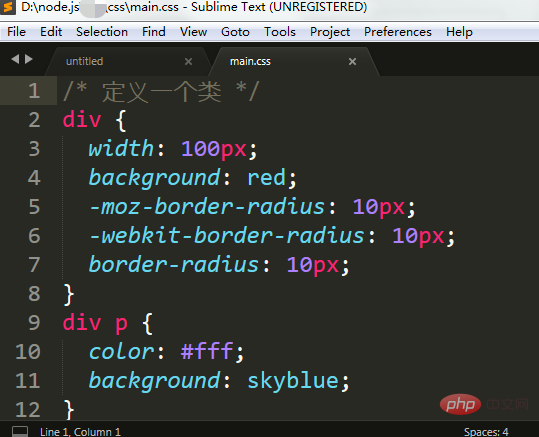Image resolution: width=539 pixels, height=437 pixels.
Task: Click line number 5 in the gutter
Action: click(x=34, y=207)
